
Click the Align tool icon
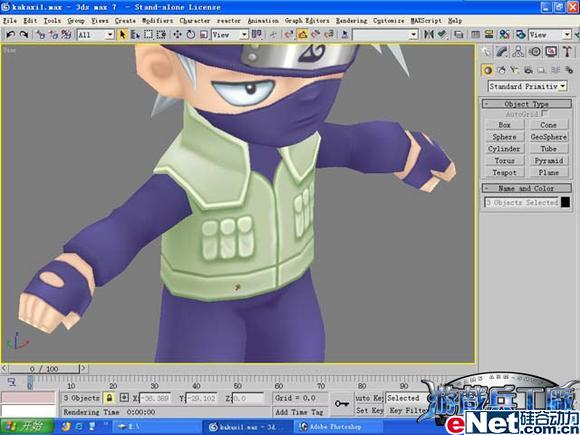coord(442,35)
